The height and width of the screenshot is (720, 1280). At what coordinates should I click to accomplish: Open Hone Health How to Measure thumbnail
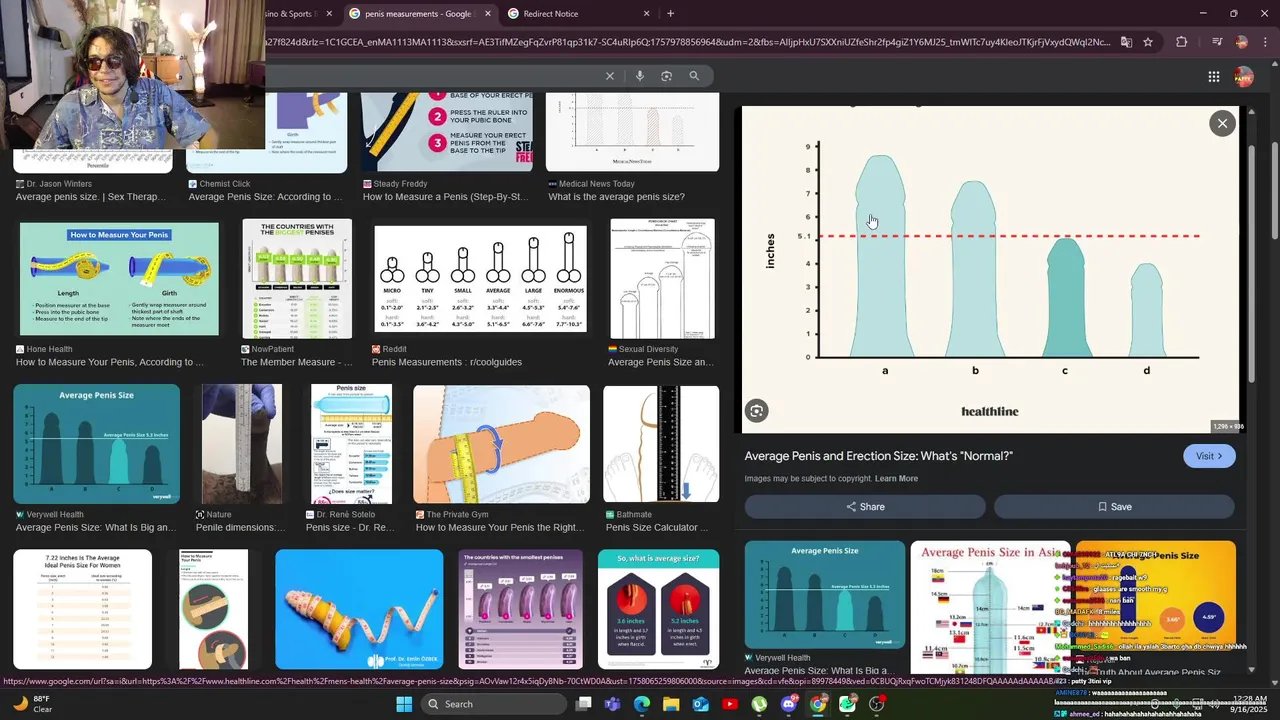tap(119, 279)
